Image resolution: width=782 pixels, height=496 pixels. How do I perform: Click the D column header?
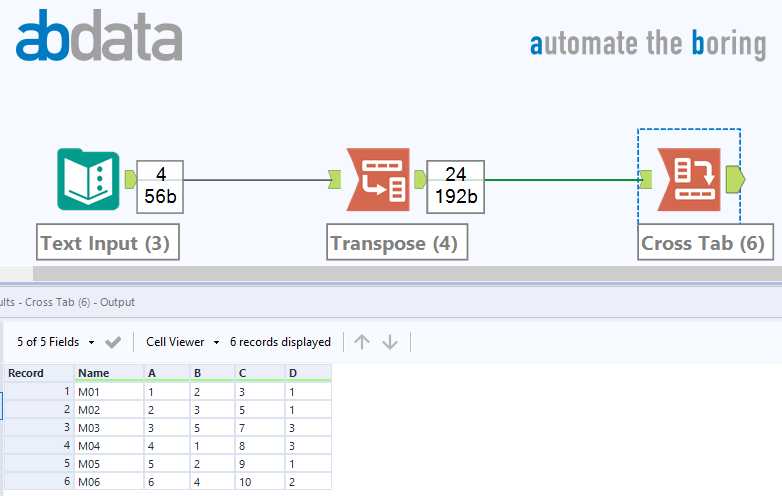pos(308,373)
